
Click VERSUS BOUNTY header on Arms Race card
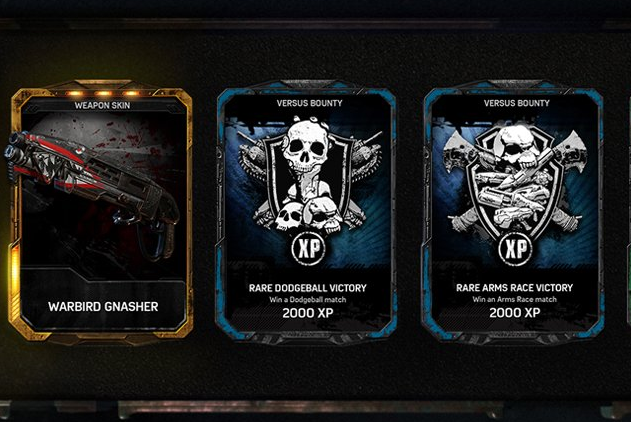tap(516, 103)
